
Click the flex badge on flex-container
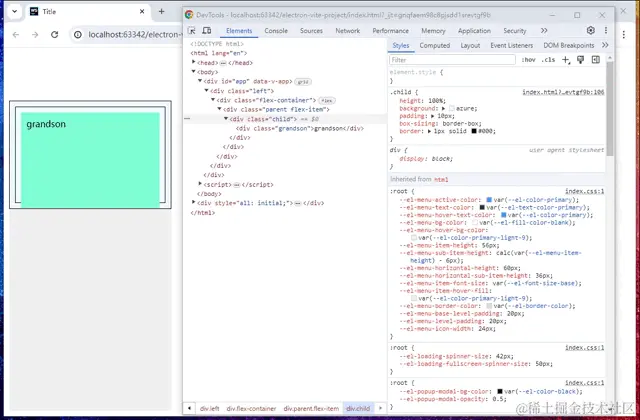327,100
